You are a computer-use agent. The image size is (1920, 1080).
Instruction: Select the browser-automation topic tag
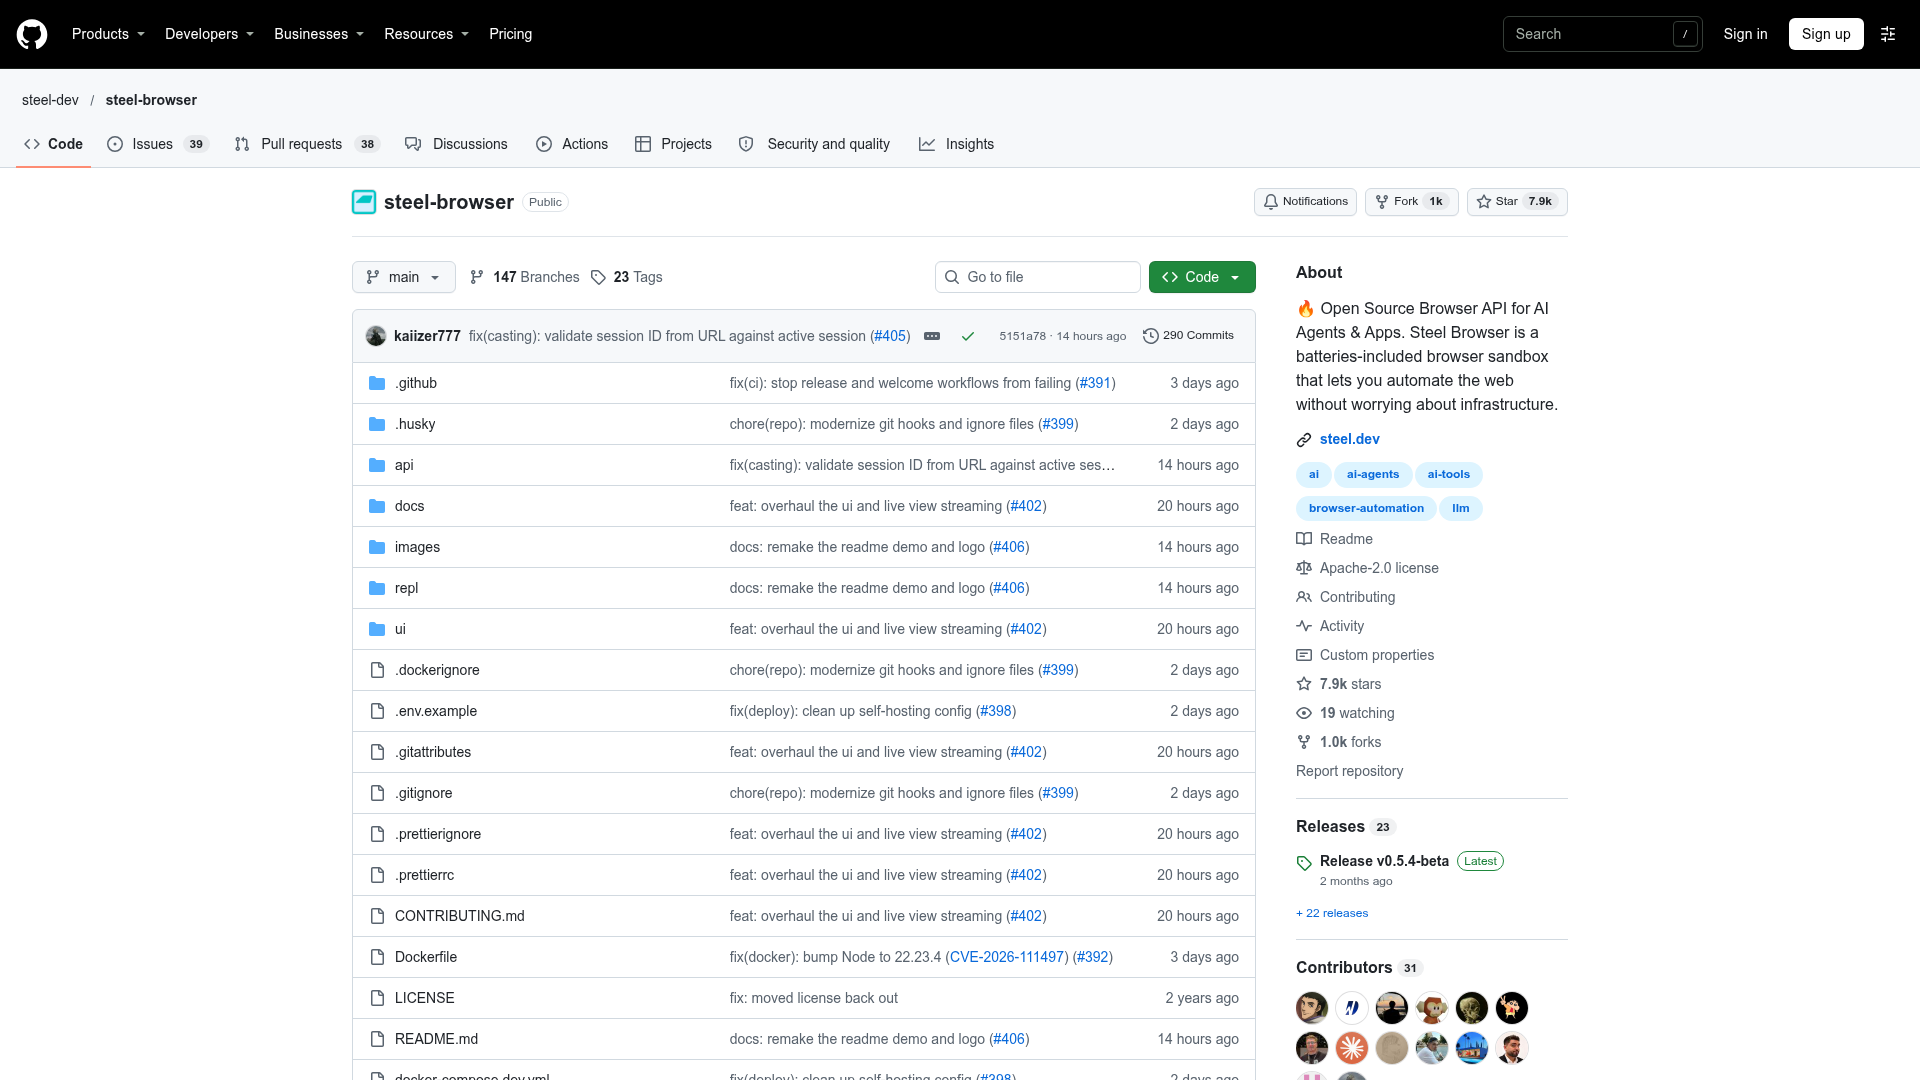click(1366, 508)
